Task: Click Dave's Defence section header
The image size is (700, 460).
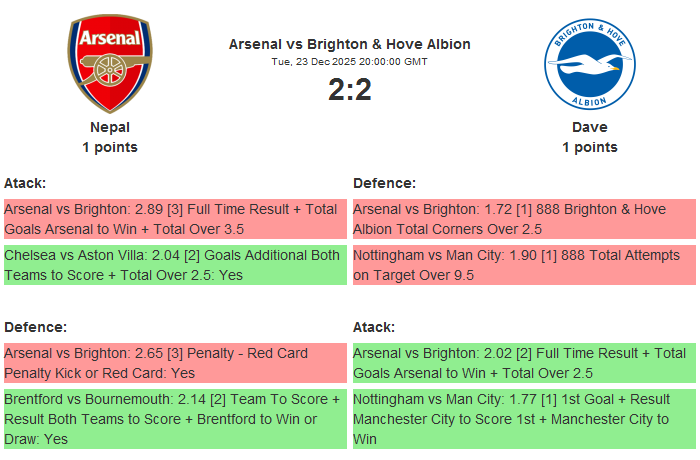Action: click(x=385, y=183)
